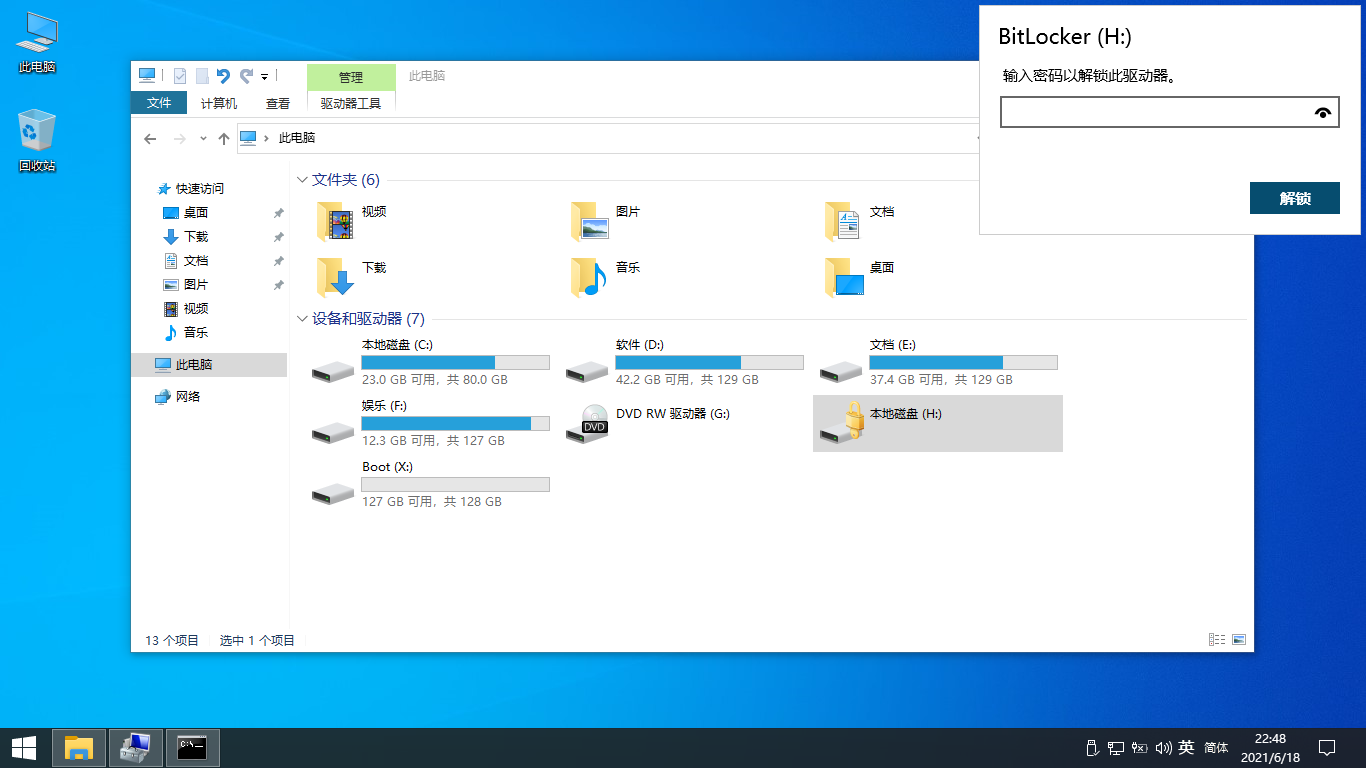The height and width of the screenshot is (768, 1366).
Task: Click the address bar path chevron
Action: (x=266, y=138)
